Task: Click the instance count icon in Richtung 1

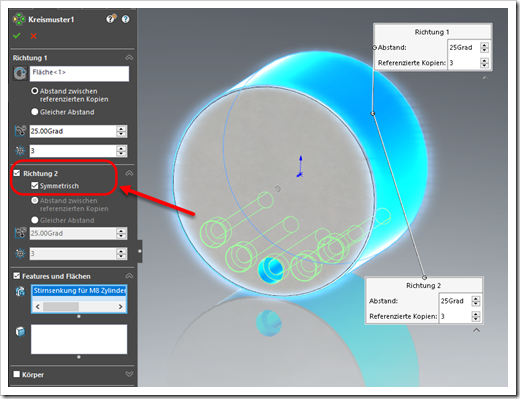Action: [20, 151]
